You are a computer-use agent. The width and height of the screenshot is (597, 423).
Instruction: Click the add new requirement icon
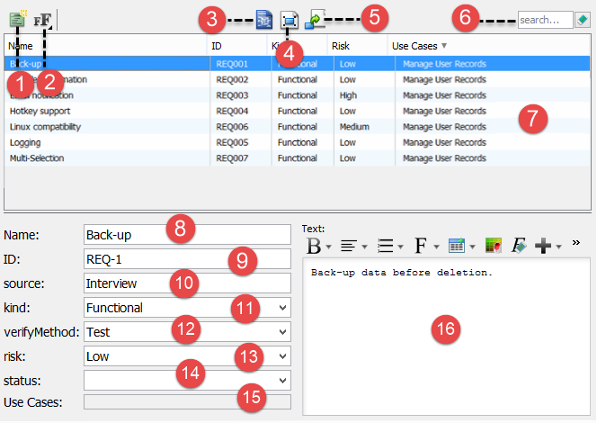click(x=18, y=19)
